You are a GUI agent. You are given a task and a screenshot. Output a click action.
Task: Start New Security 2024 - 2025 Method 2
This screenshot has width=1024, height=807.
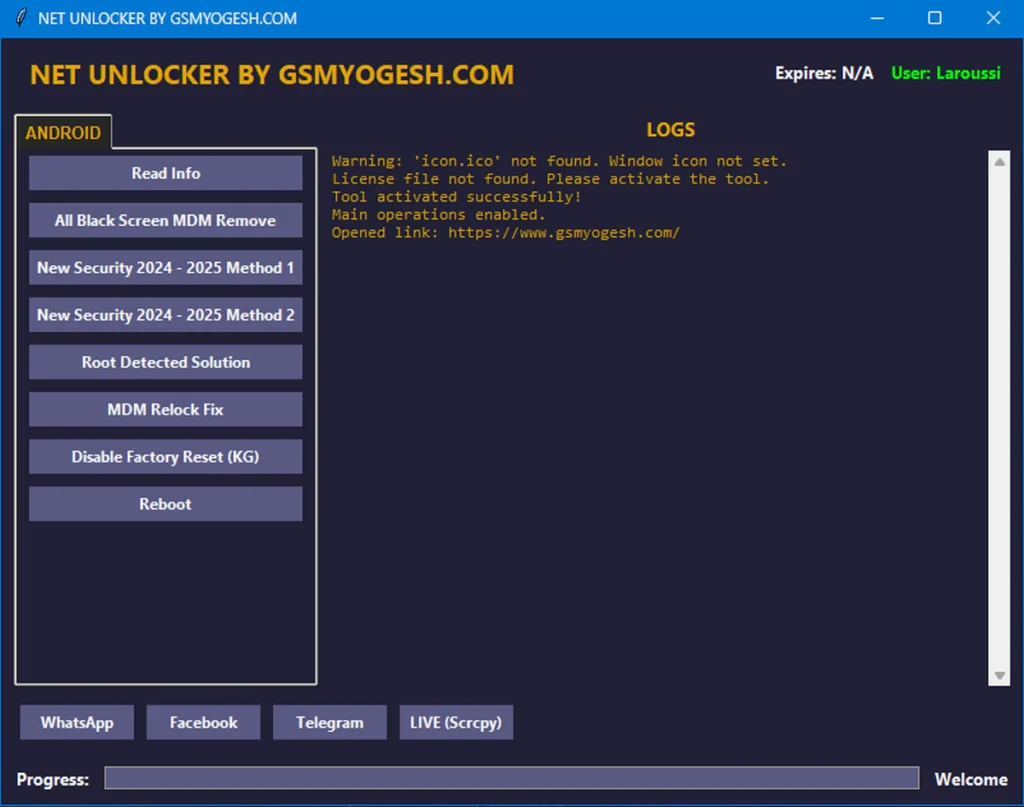[x=165, y=315]
